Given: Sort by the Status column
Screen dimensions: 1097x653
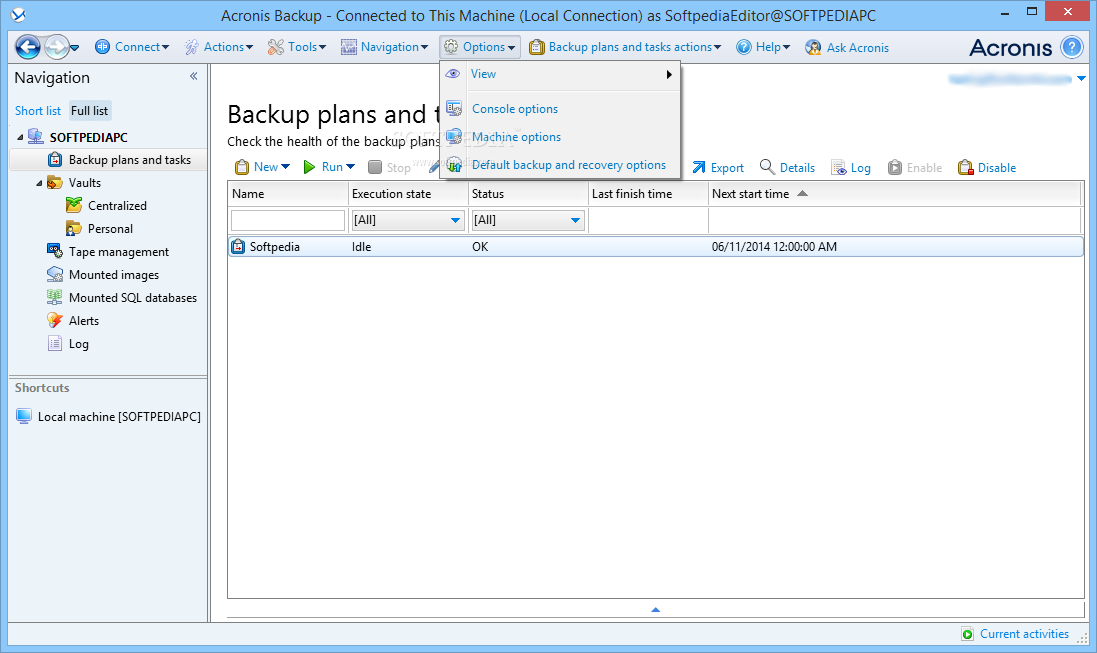Looking at the screenshot, I should (x=528, y=194).
